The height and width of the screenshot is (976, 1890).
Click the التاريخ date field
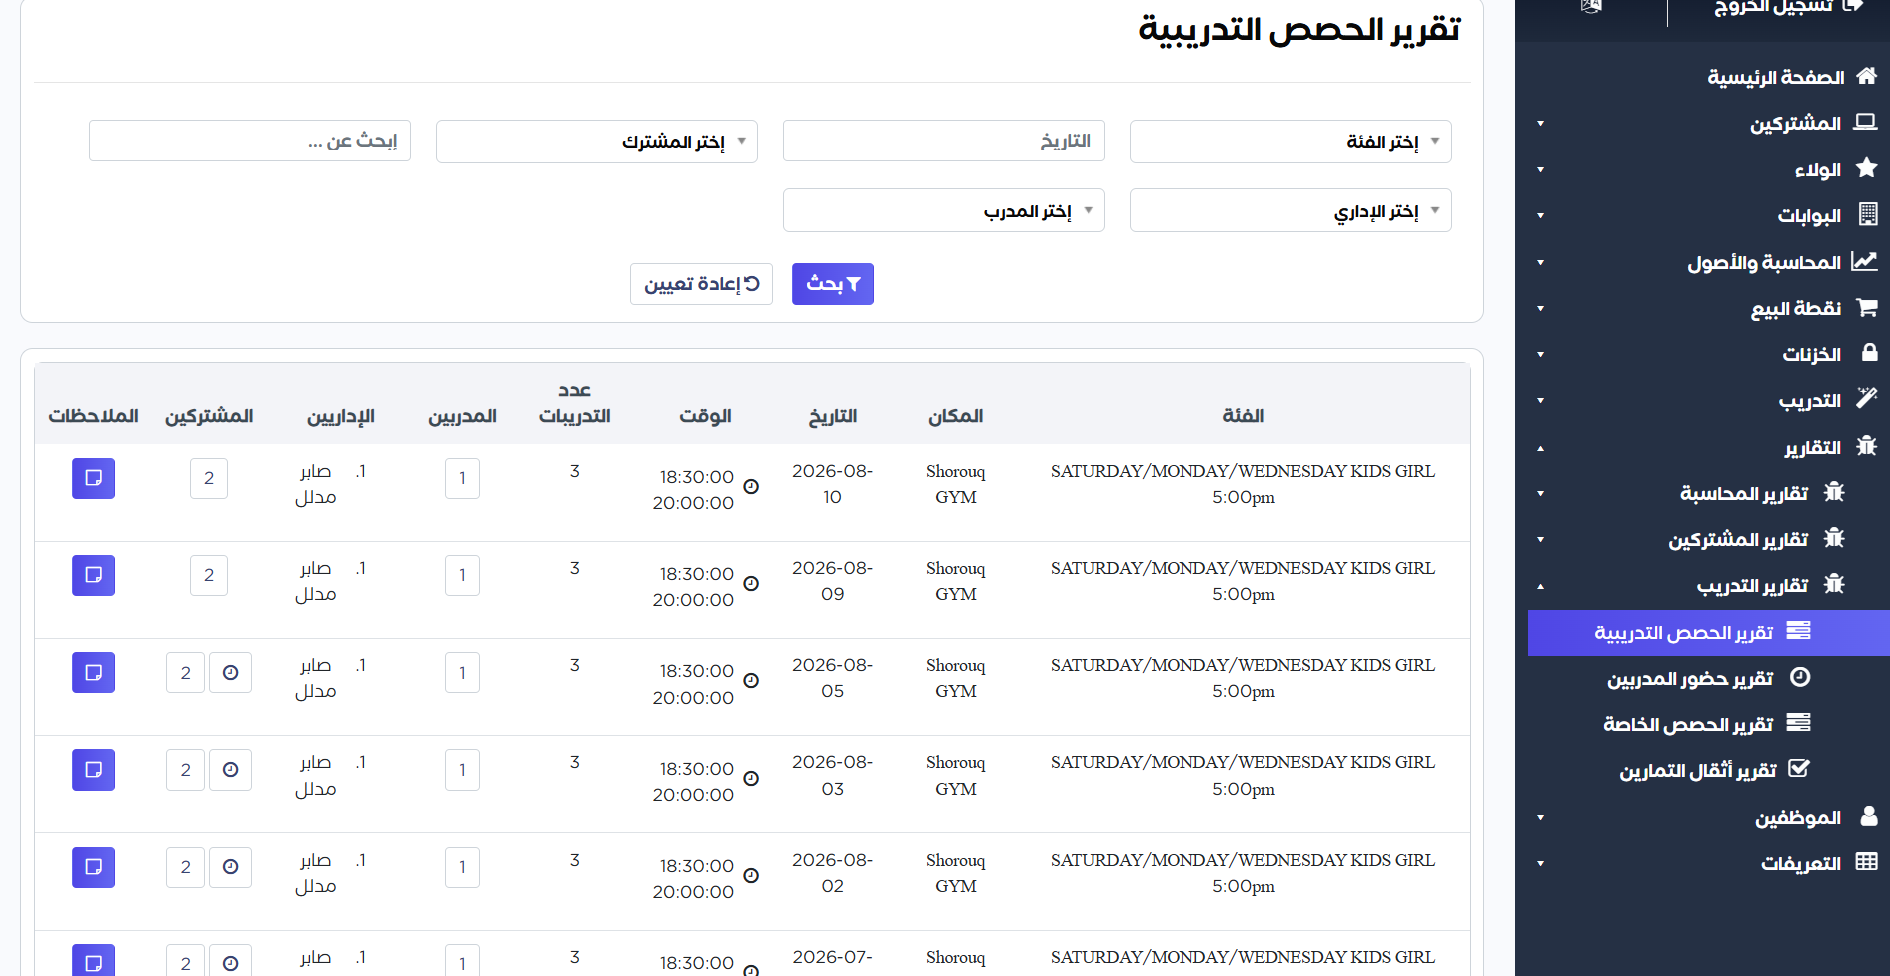click(x=943, y=141)
